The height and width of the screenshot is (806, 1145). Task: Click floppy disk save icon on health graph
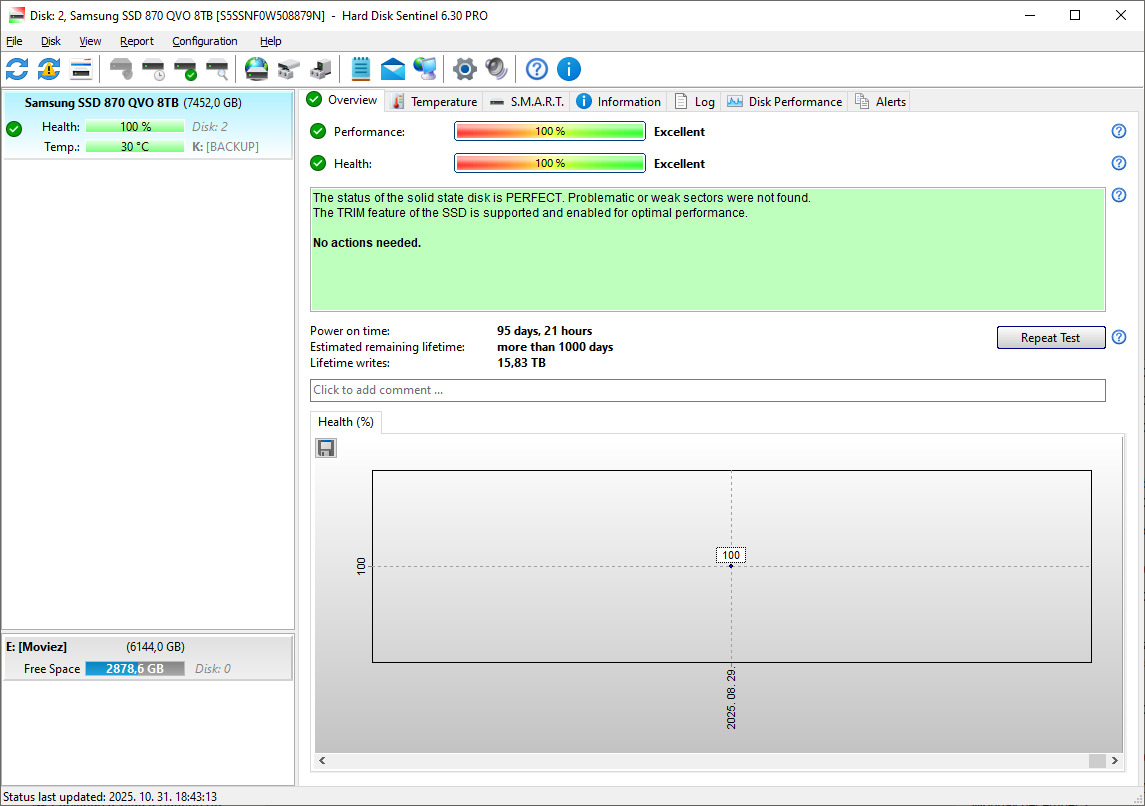pos(326,448)
